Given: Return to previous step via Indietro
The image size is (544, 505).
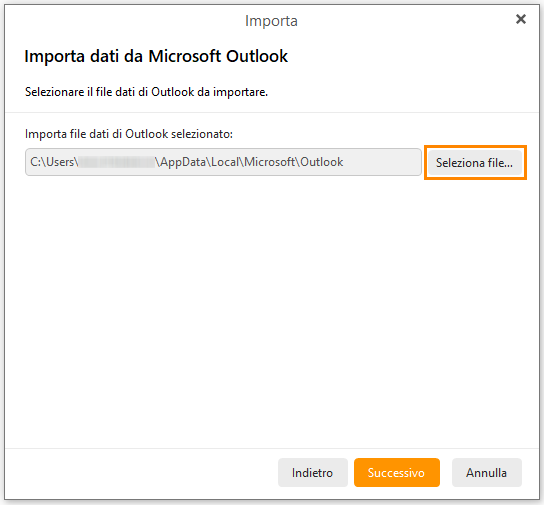Looking at the screenshot, I should (313, 473).
